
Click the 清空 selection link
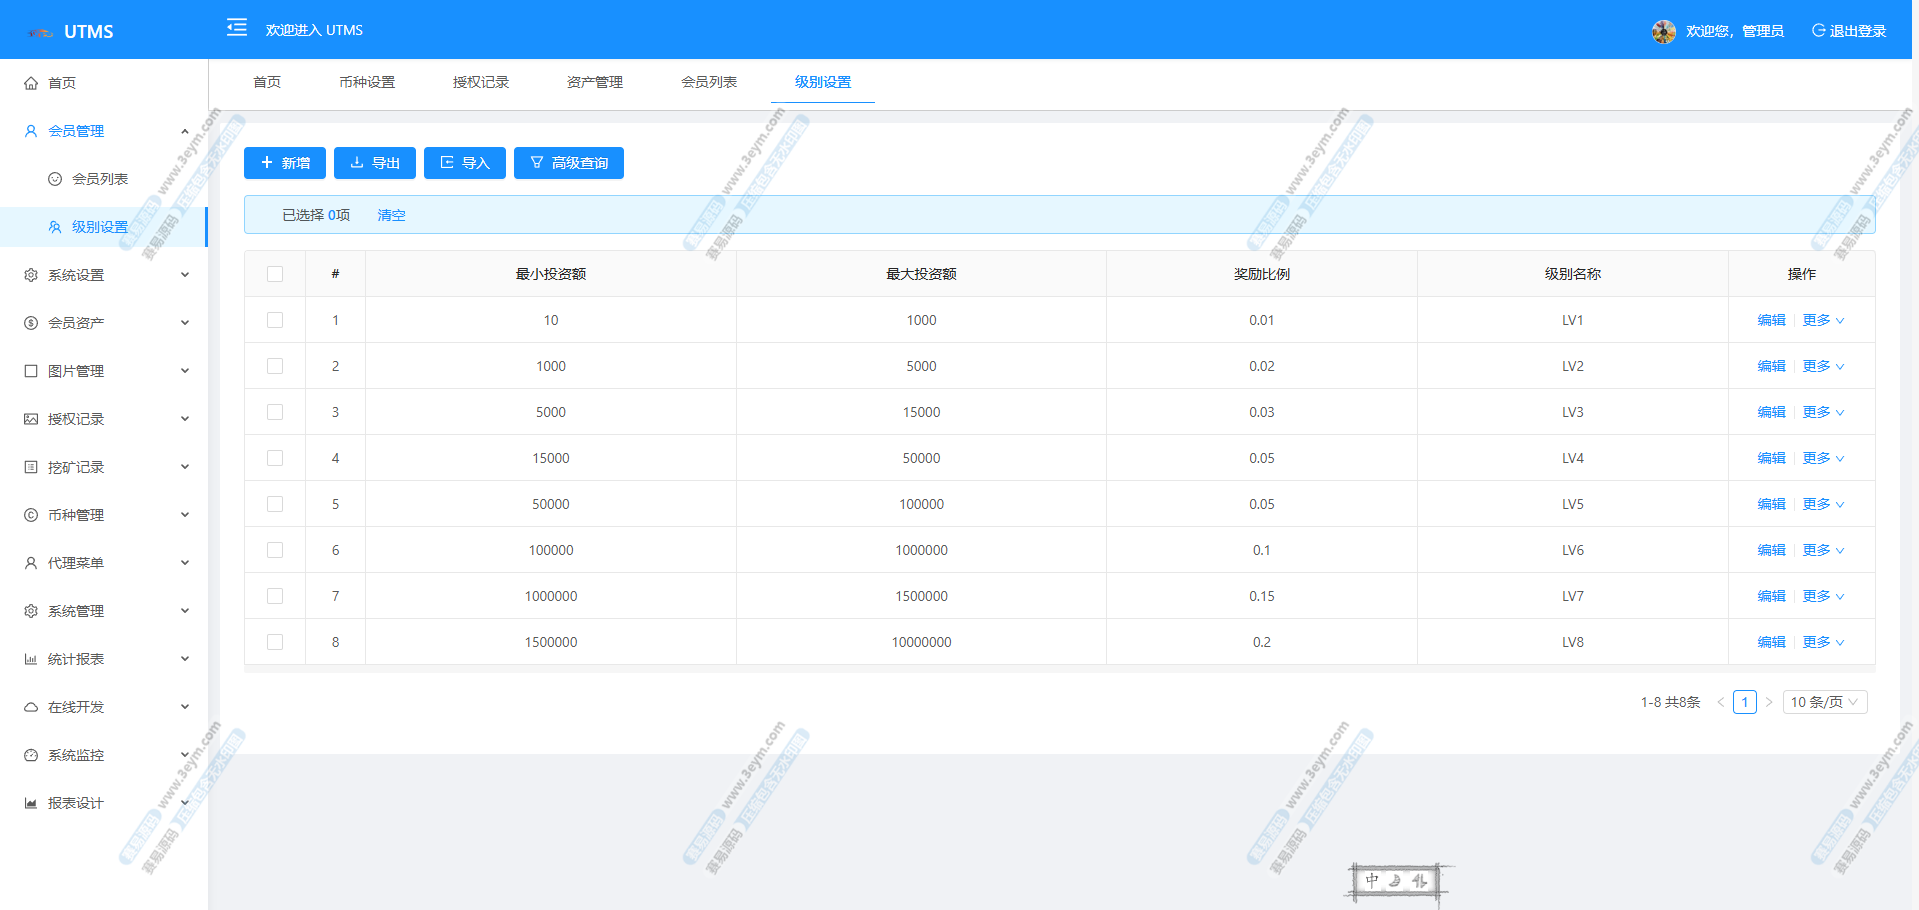click(x=391, y=215)
